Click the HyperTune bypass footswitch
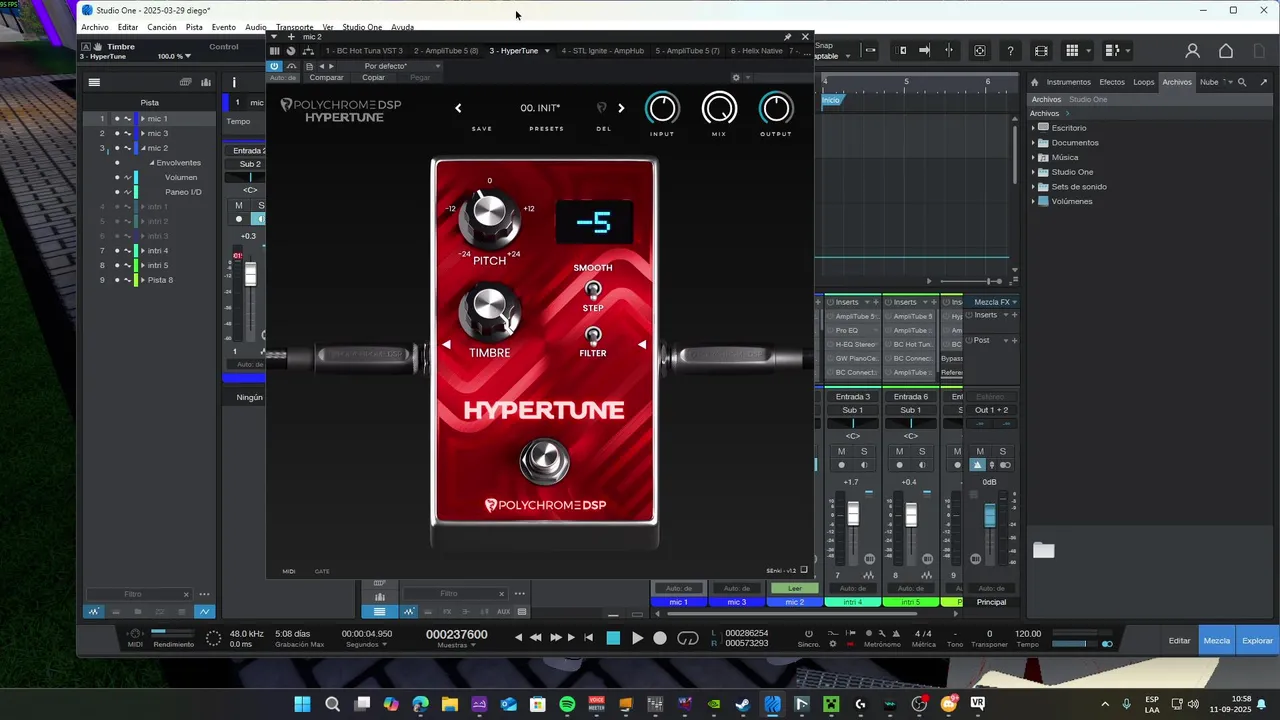This screenshot has width=1280, height=720. coord(545,461)
